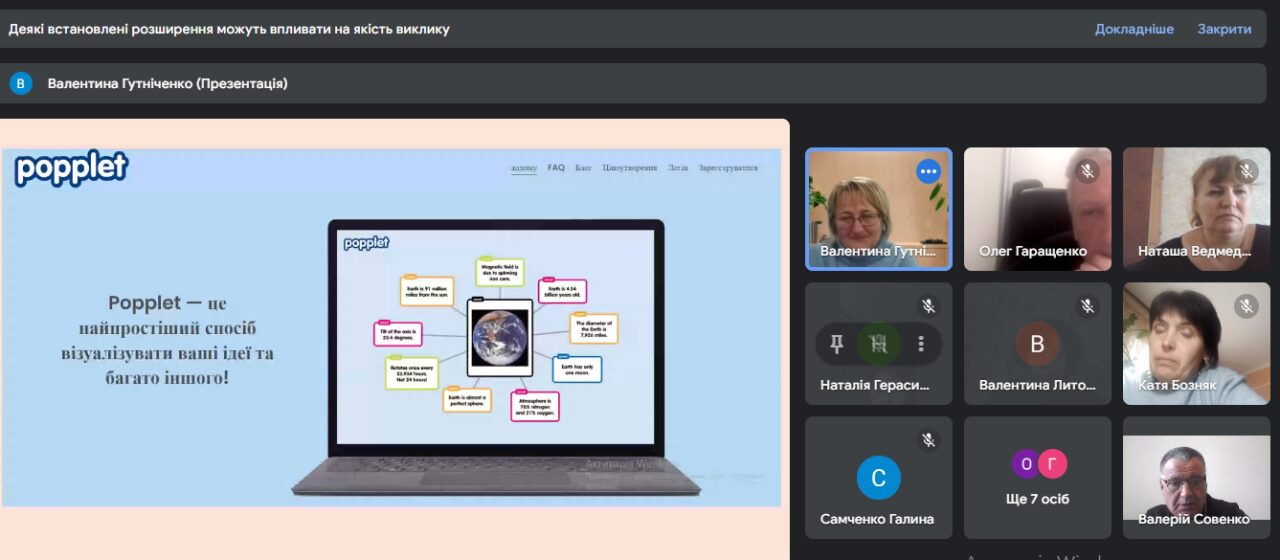This screenshot has width=1280, height=560.
Task: Open the three-dot options on Наталія Гераси tile
Action: pos(921,344)
